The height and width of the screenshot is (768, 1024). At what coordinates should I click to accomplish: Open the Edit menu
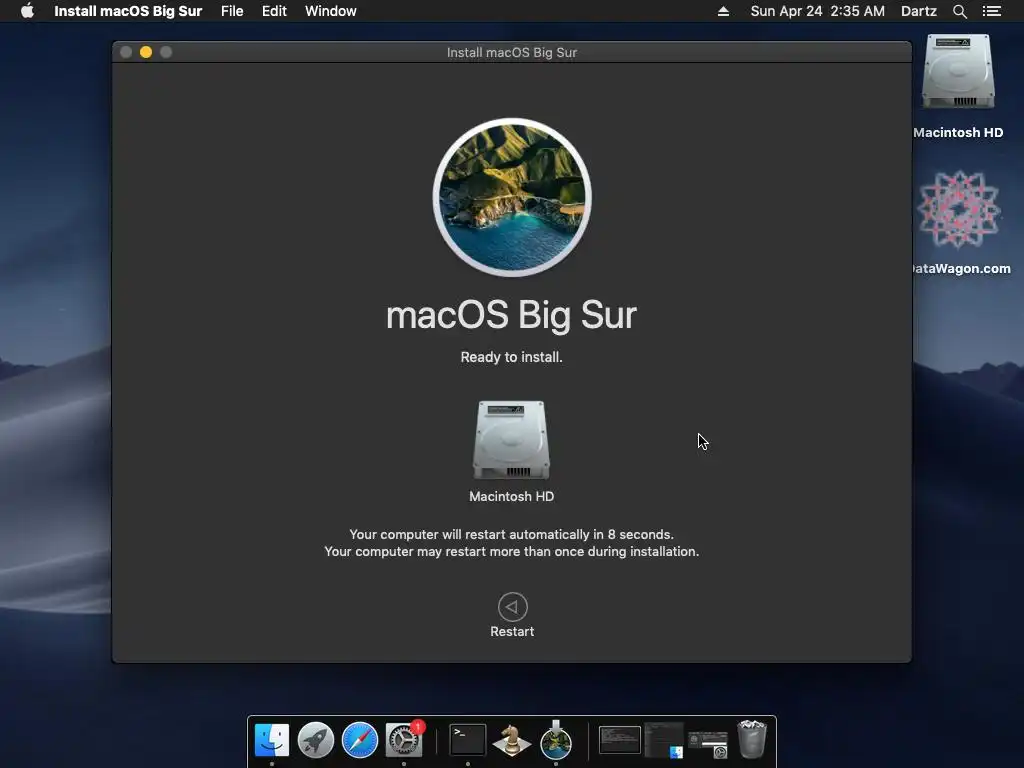[274, 11]
